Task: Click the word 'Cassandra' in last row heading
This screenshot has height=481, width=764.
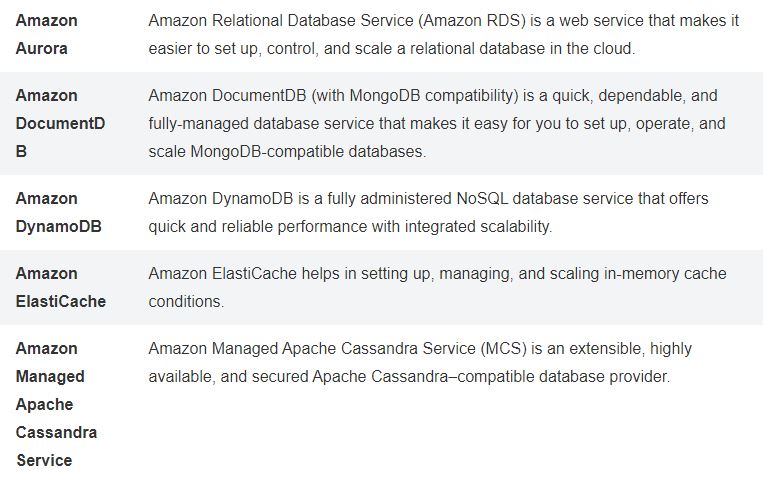Action: 56,433
